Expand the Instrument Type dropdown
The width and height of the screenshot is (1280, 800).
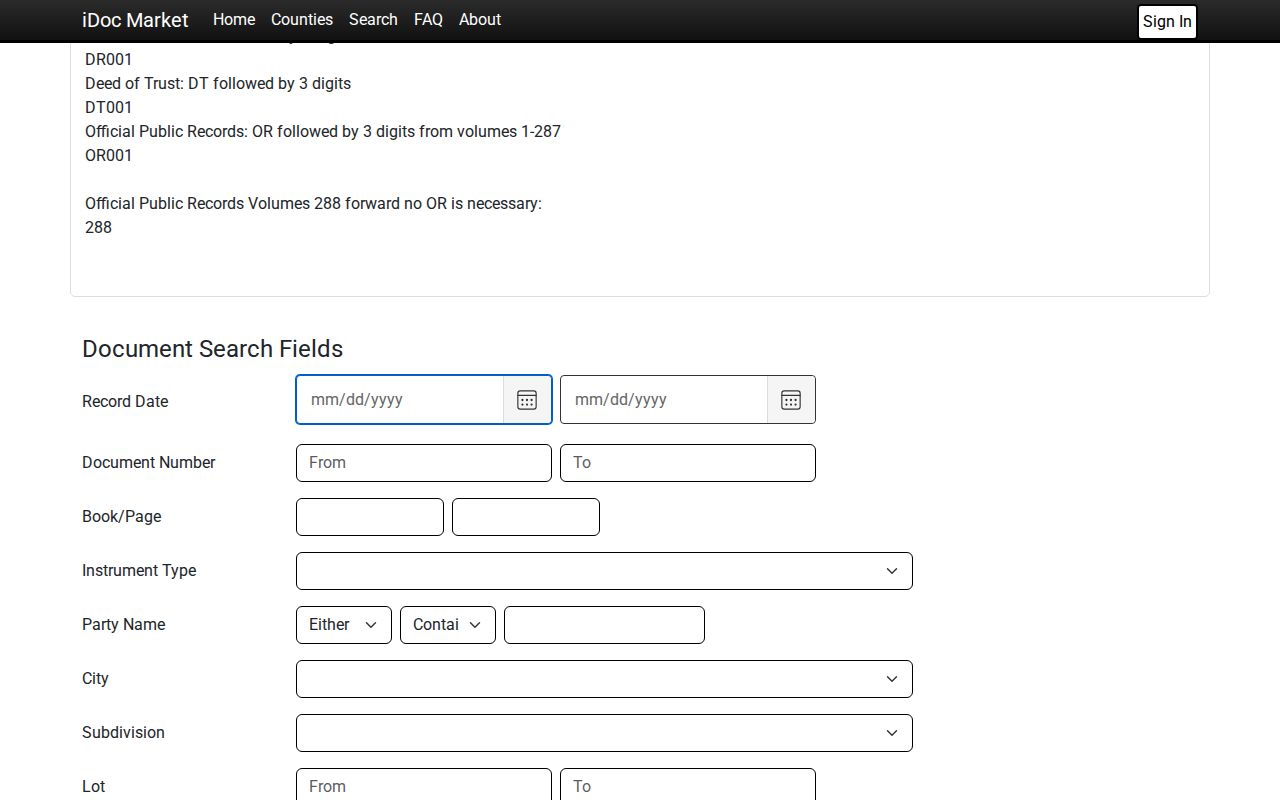pyautogui.click(x=604, y=571)
